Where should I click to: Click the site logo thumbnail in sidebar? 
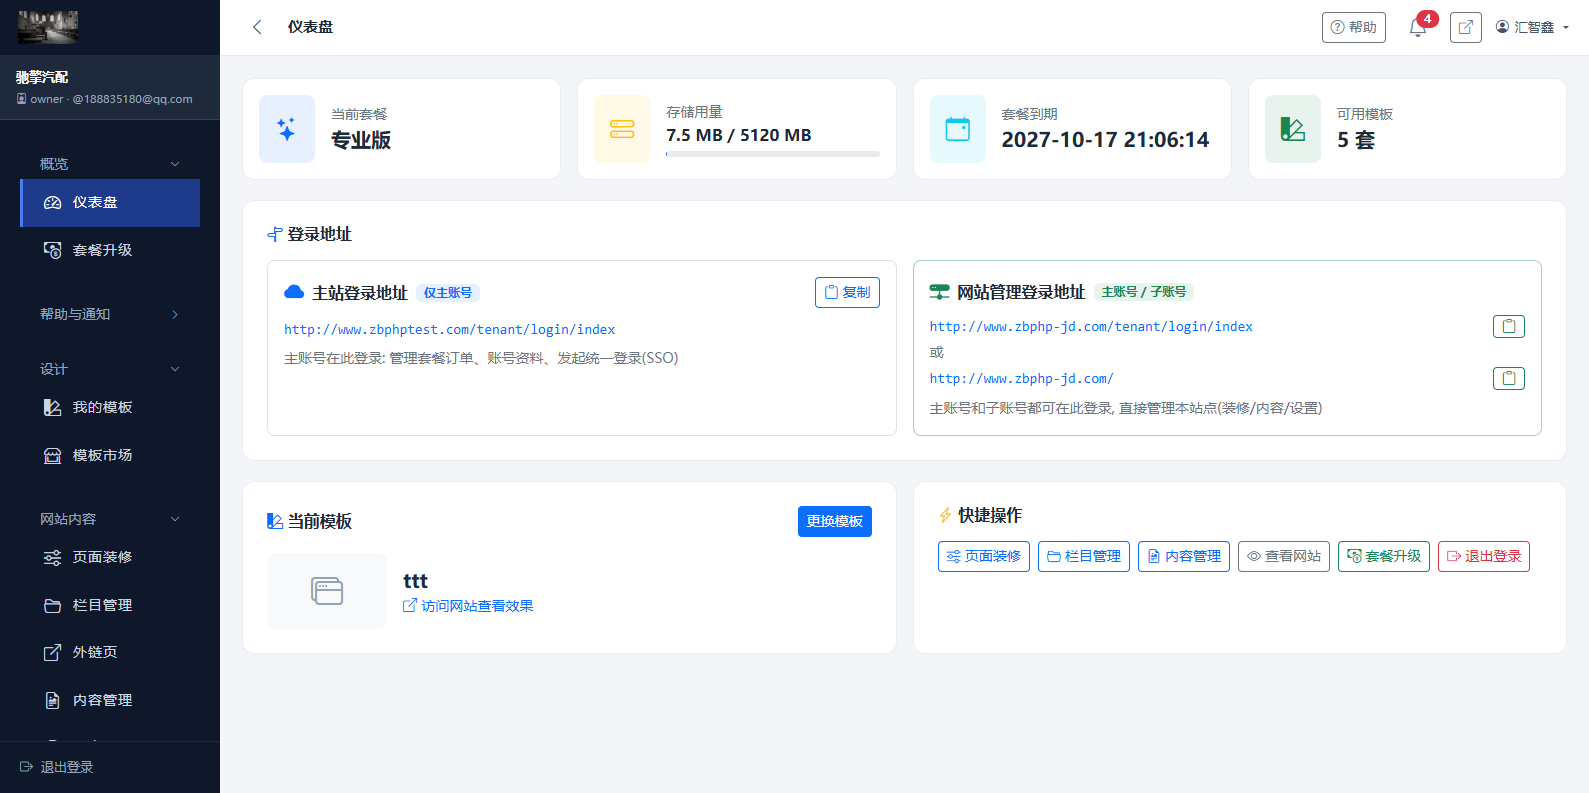48,27
